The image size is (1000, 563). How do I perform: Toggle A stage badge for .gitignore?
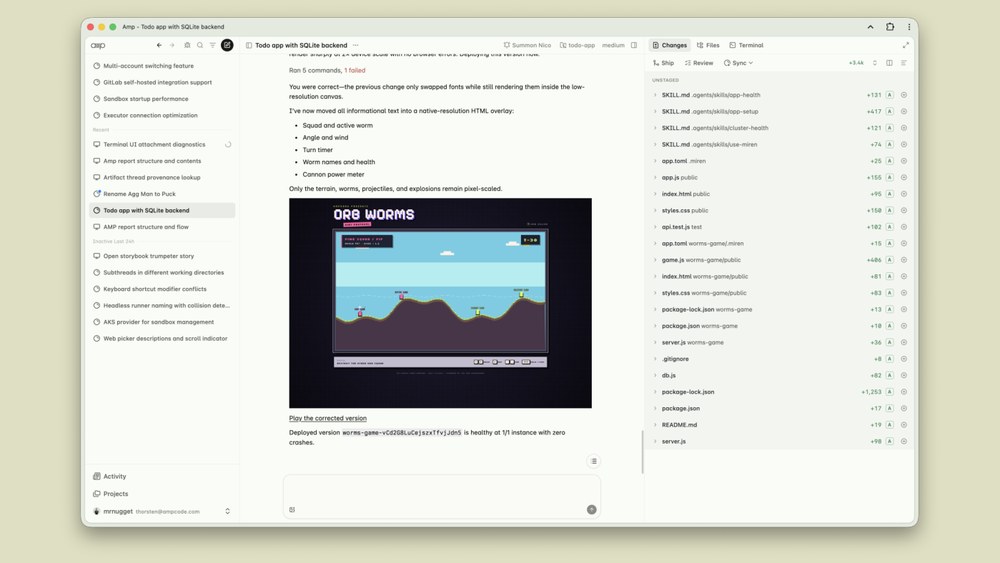[889, 359]
